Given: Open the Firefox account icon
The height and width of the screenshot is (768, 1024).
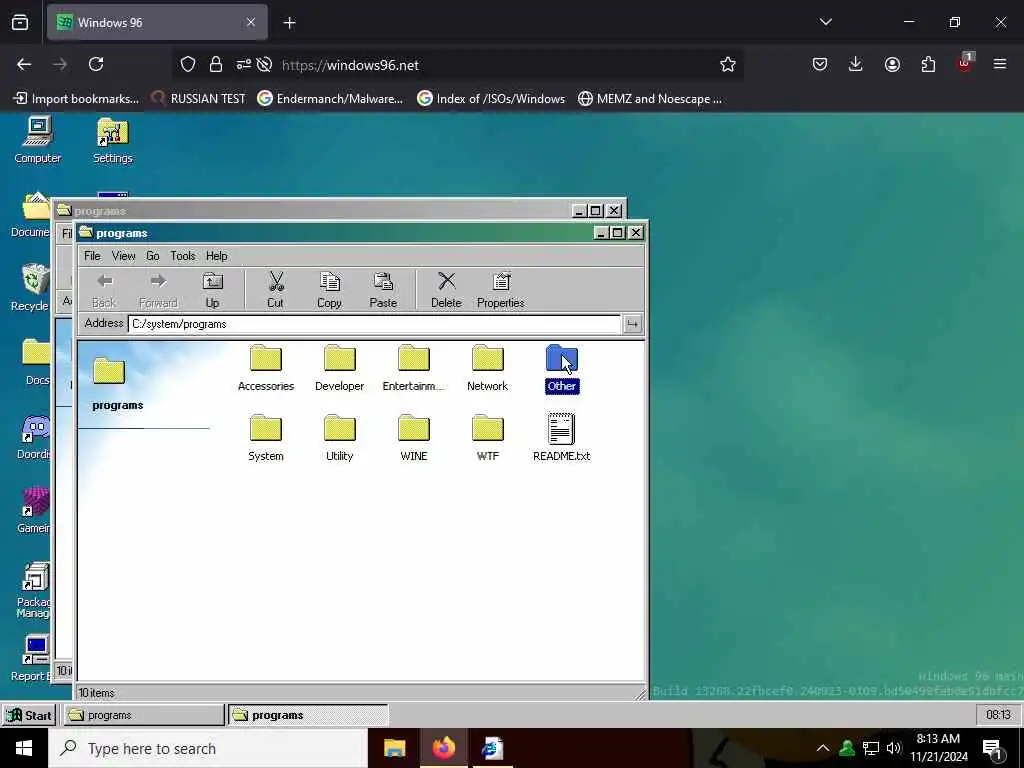Looking at the screenshot, I should coord(892,64).
